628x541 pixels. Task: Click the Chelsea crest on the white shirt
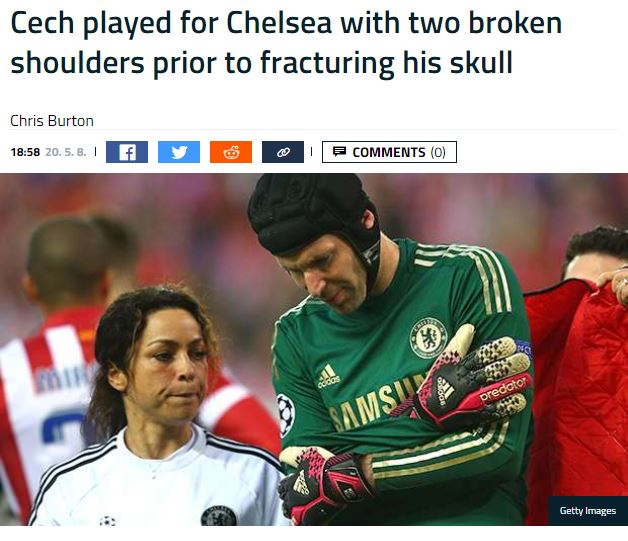(219, 516)
